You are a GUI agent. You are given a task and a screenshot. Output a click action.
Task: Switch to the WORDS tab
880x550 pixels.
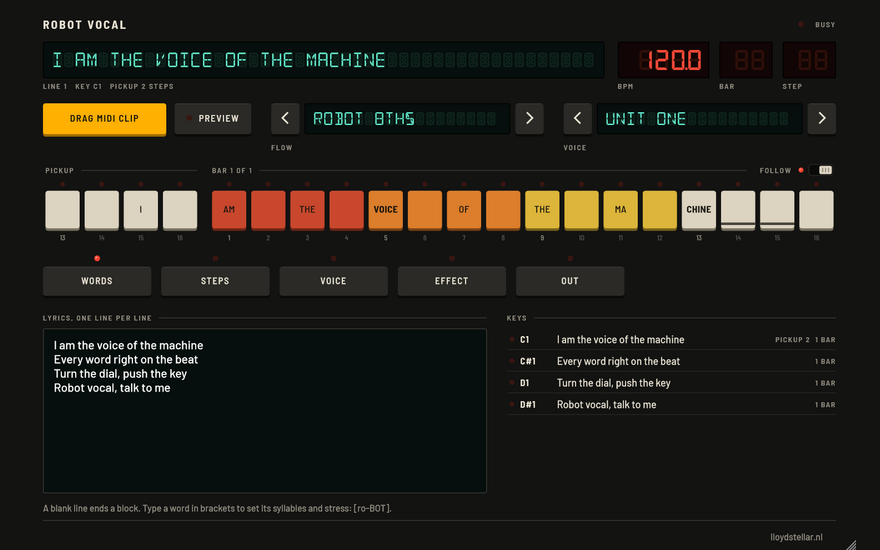(97, 281)
